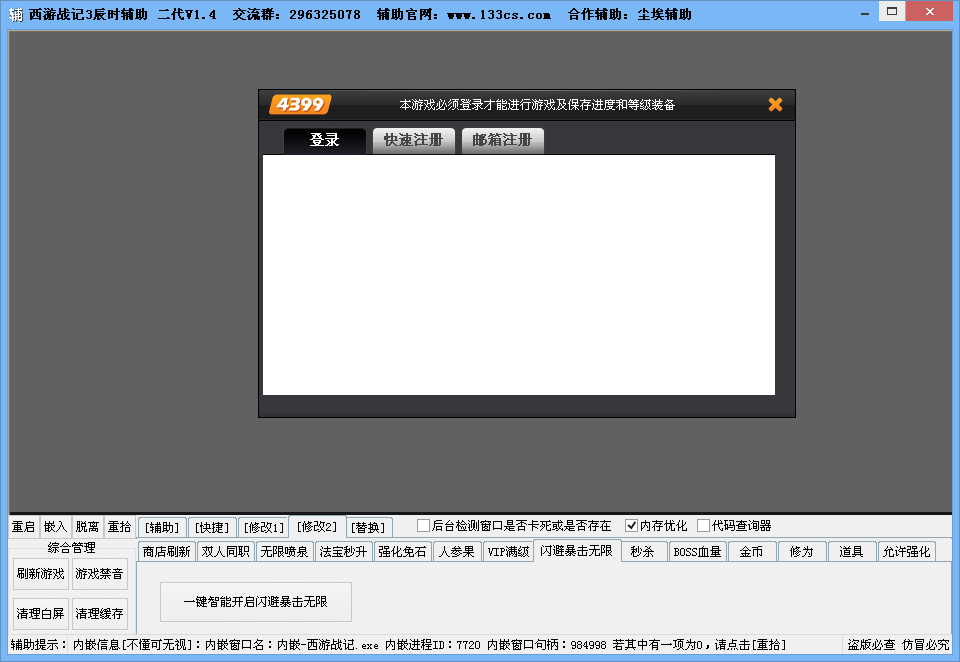This screenshot has width=960, height=662.
Task: Minimize the 西游战记3 assistant window
Action: [864, 13]
